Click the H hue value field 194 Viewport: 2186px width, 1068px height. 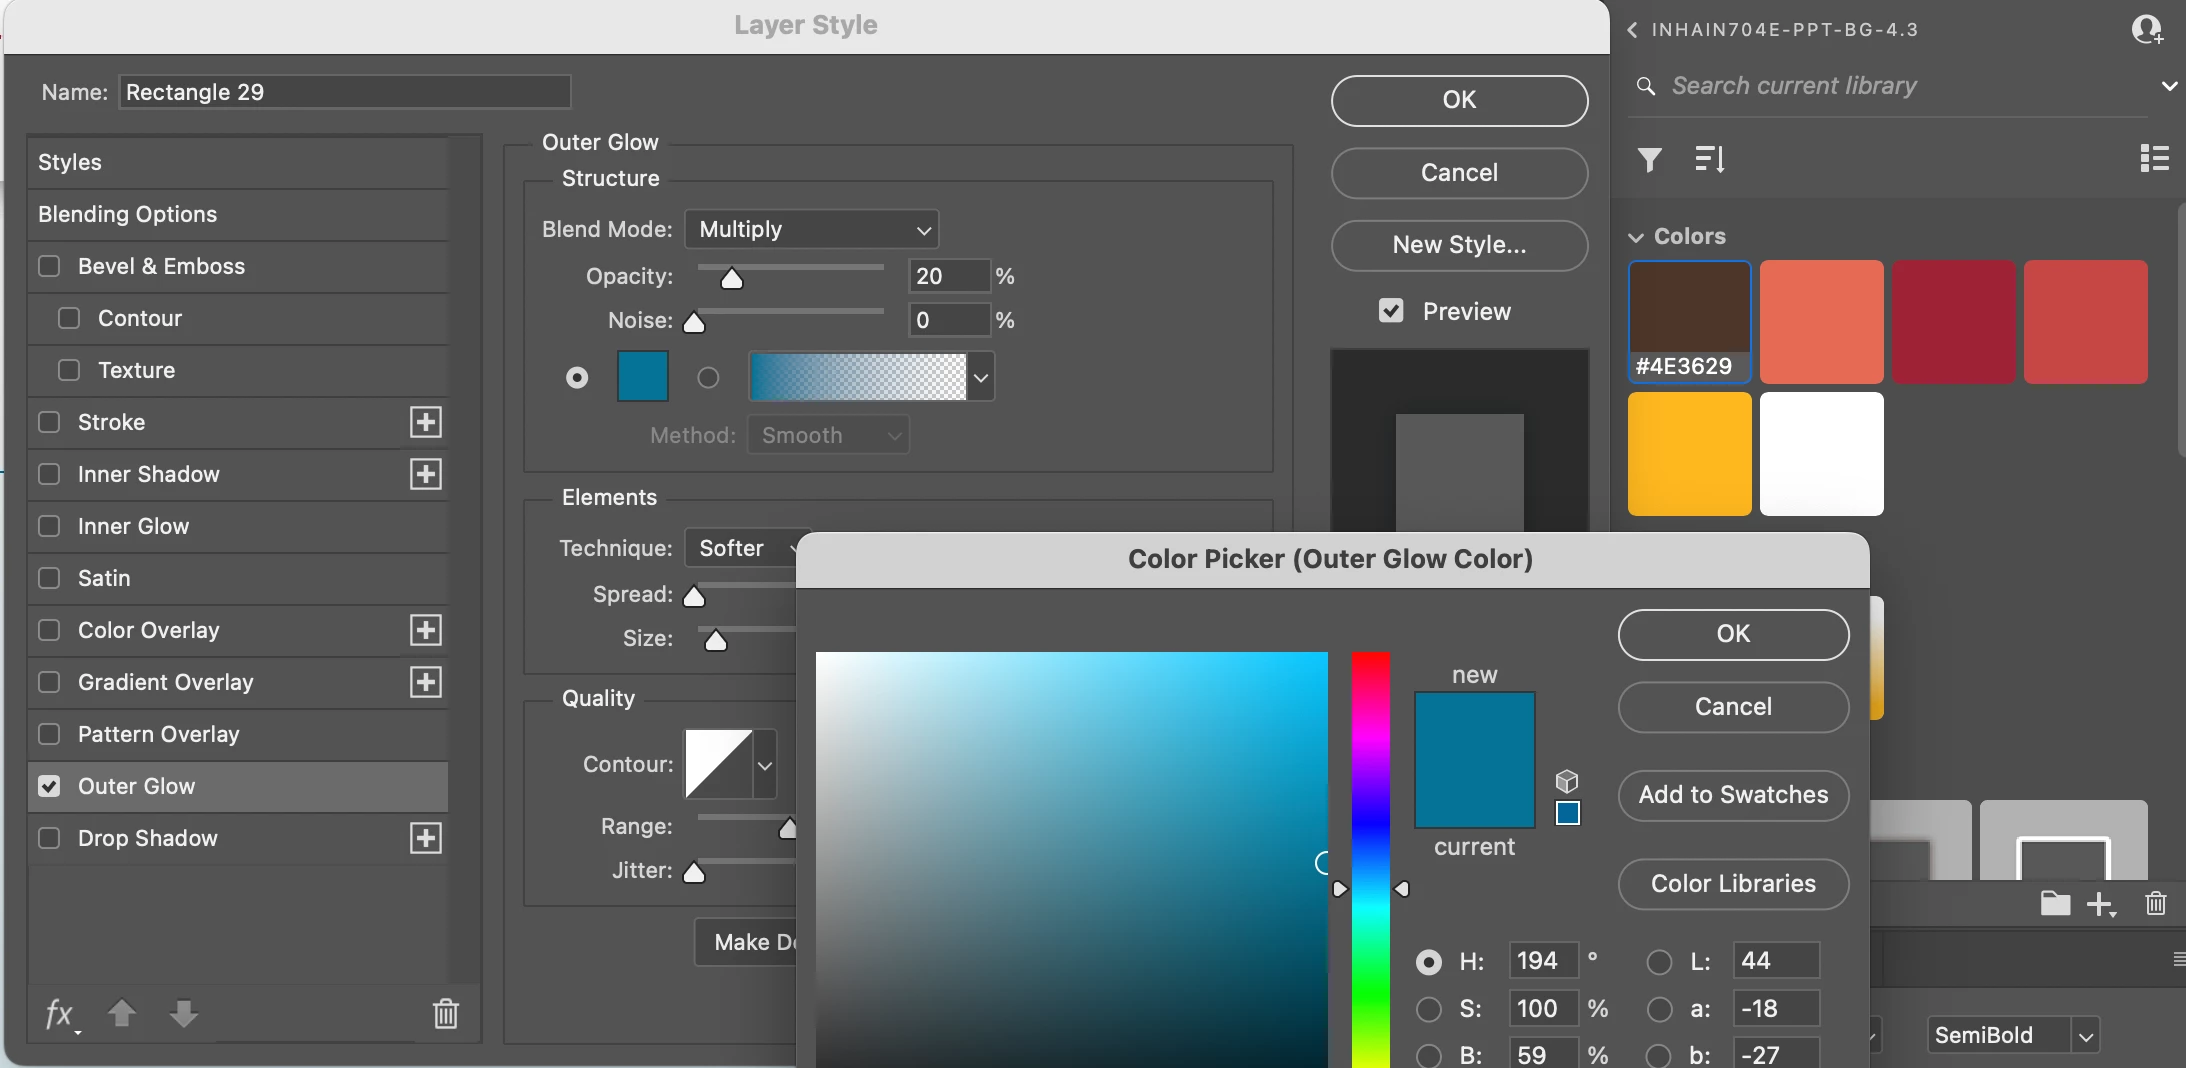(1542, 961)
